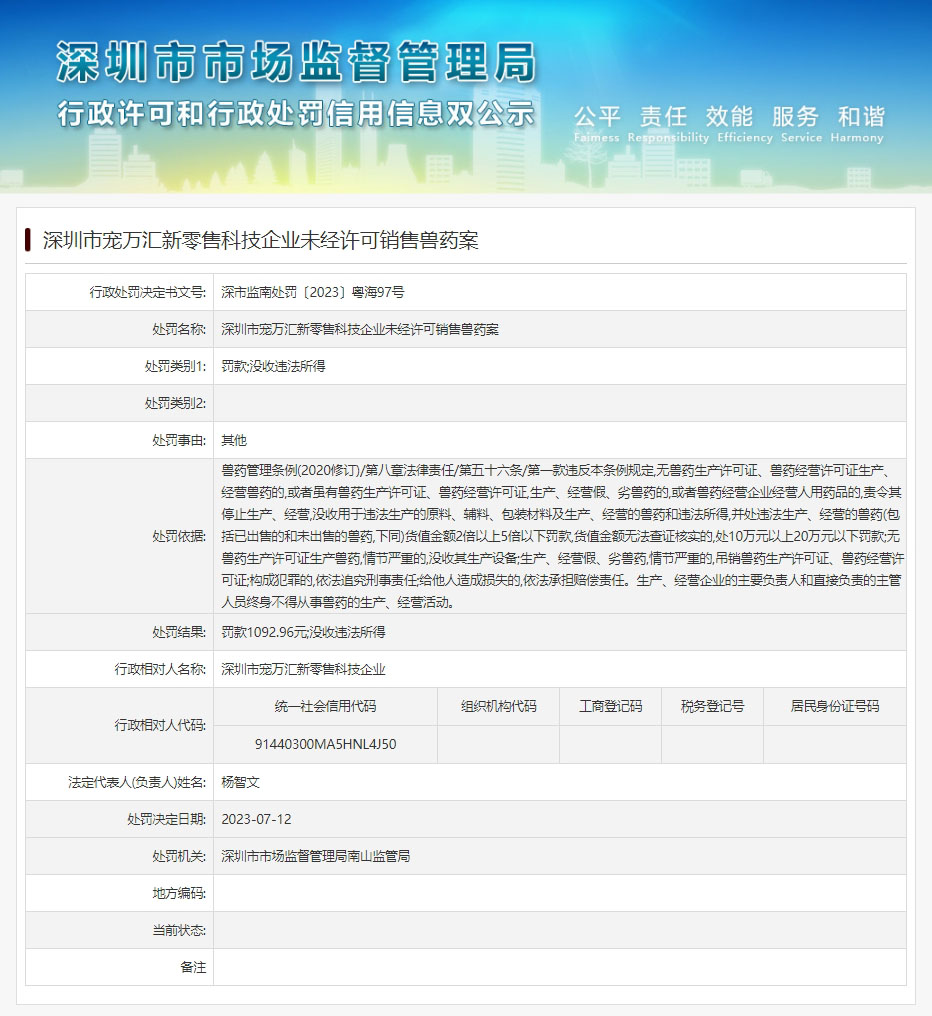Select the decision date 2023-07-12
The image size is (932, 1016).
coord(256,819)
